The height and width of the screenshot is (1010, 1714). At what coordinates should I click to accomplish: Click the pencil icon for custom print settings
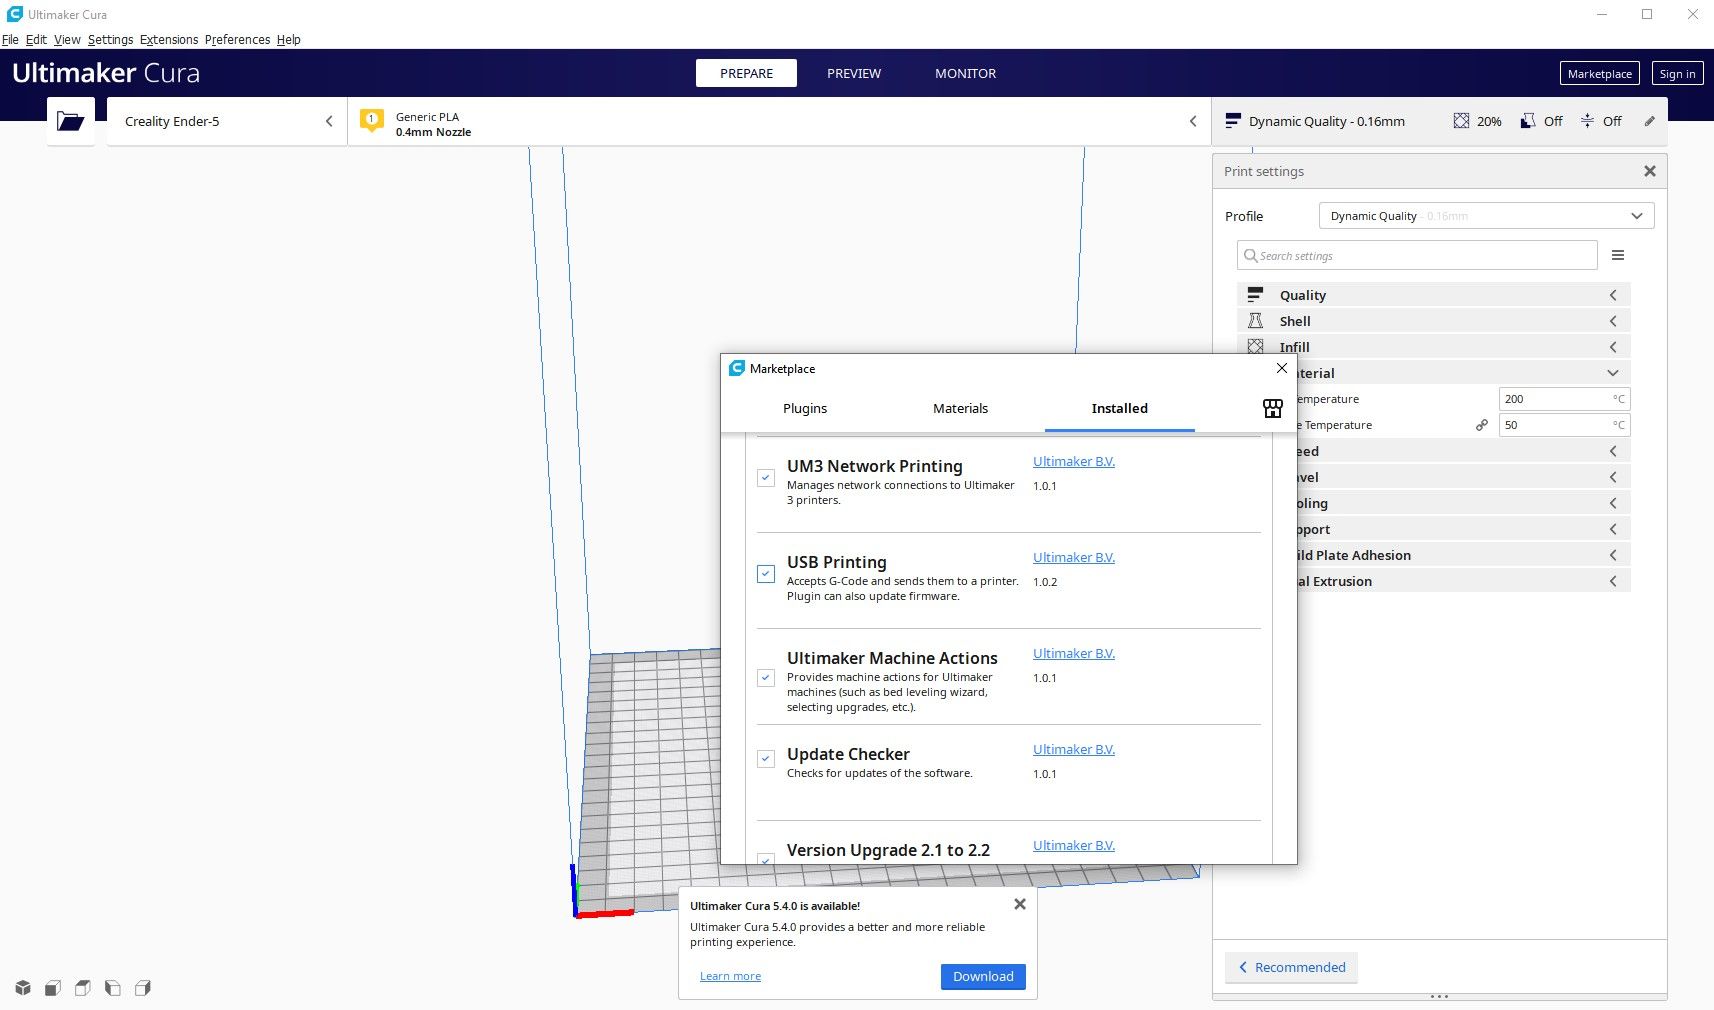1649,121
